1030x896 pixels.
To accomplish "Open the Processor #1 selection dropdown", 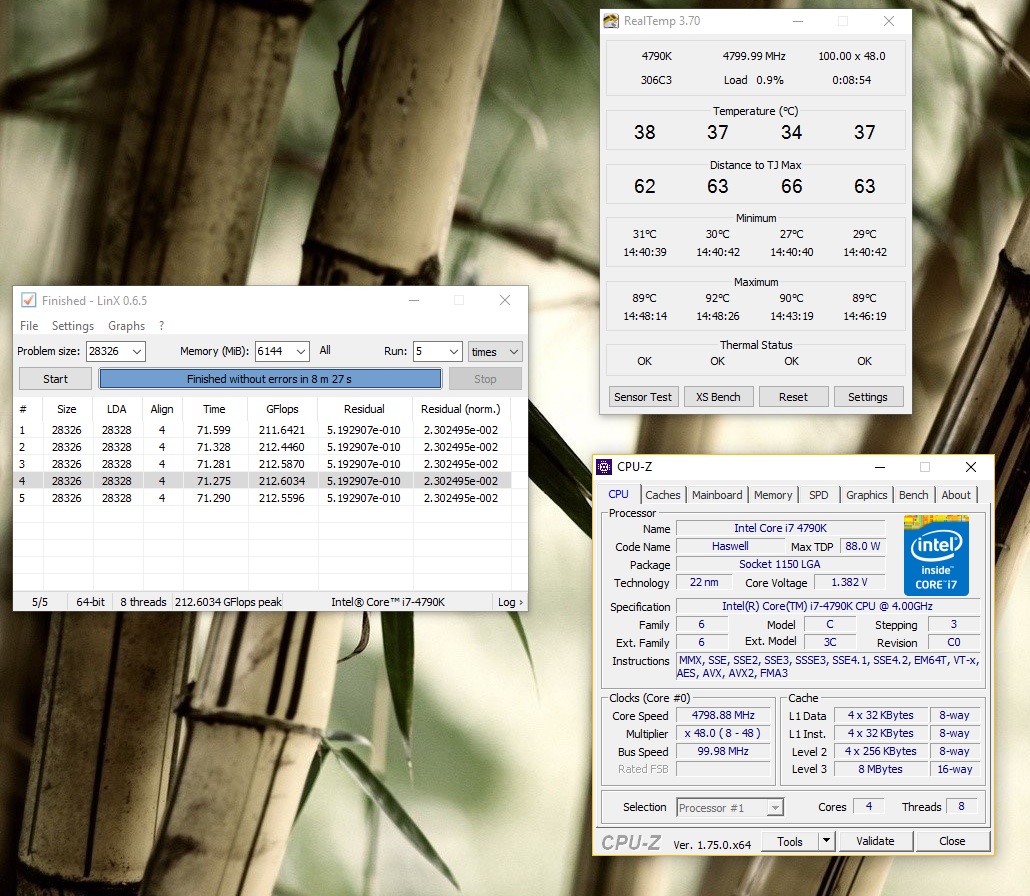I will click(730, 807).
